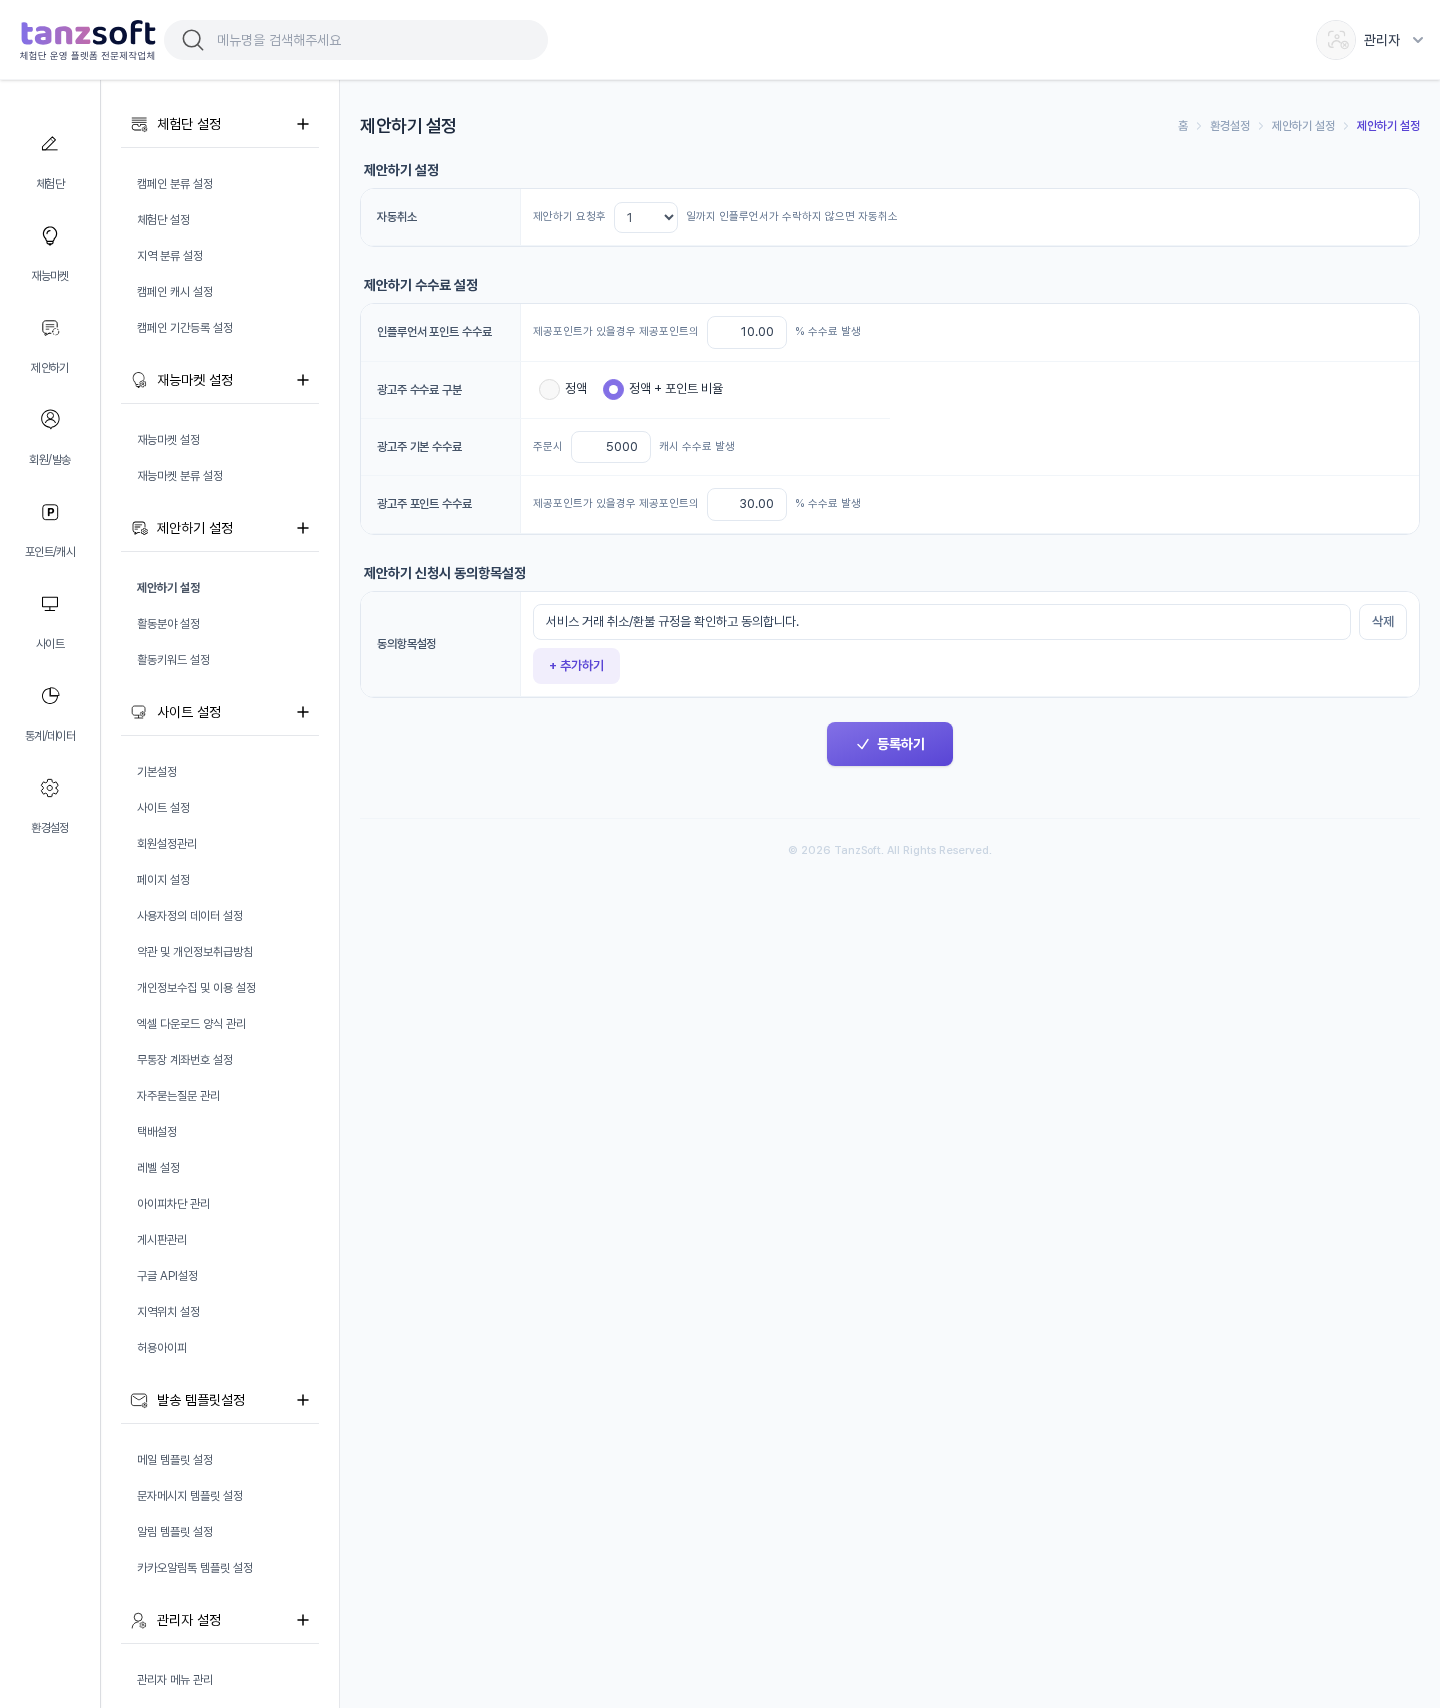The width and height of the screenshot is (1440, 1708).
Task: Click the + 추가하기 button
Action: pyautogui.click(x=576, y=666)
